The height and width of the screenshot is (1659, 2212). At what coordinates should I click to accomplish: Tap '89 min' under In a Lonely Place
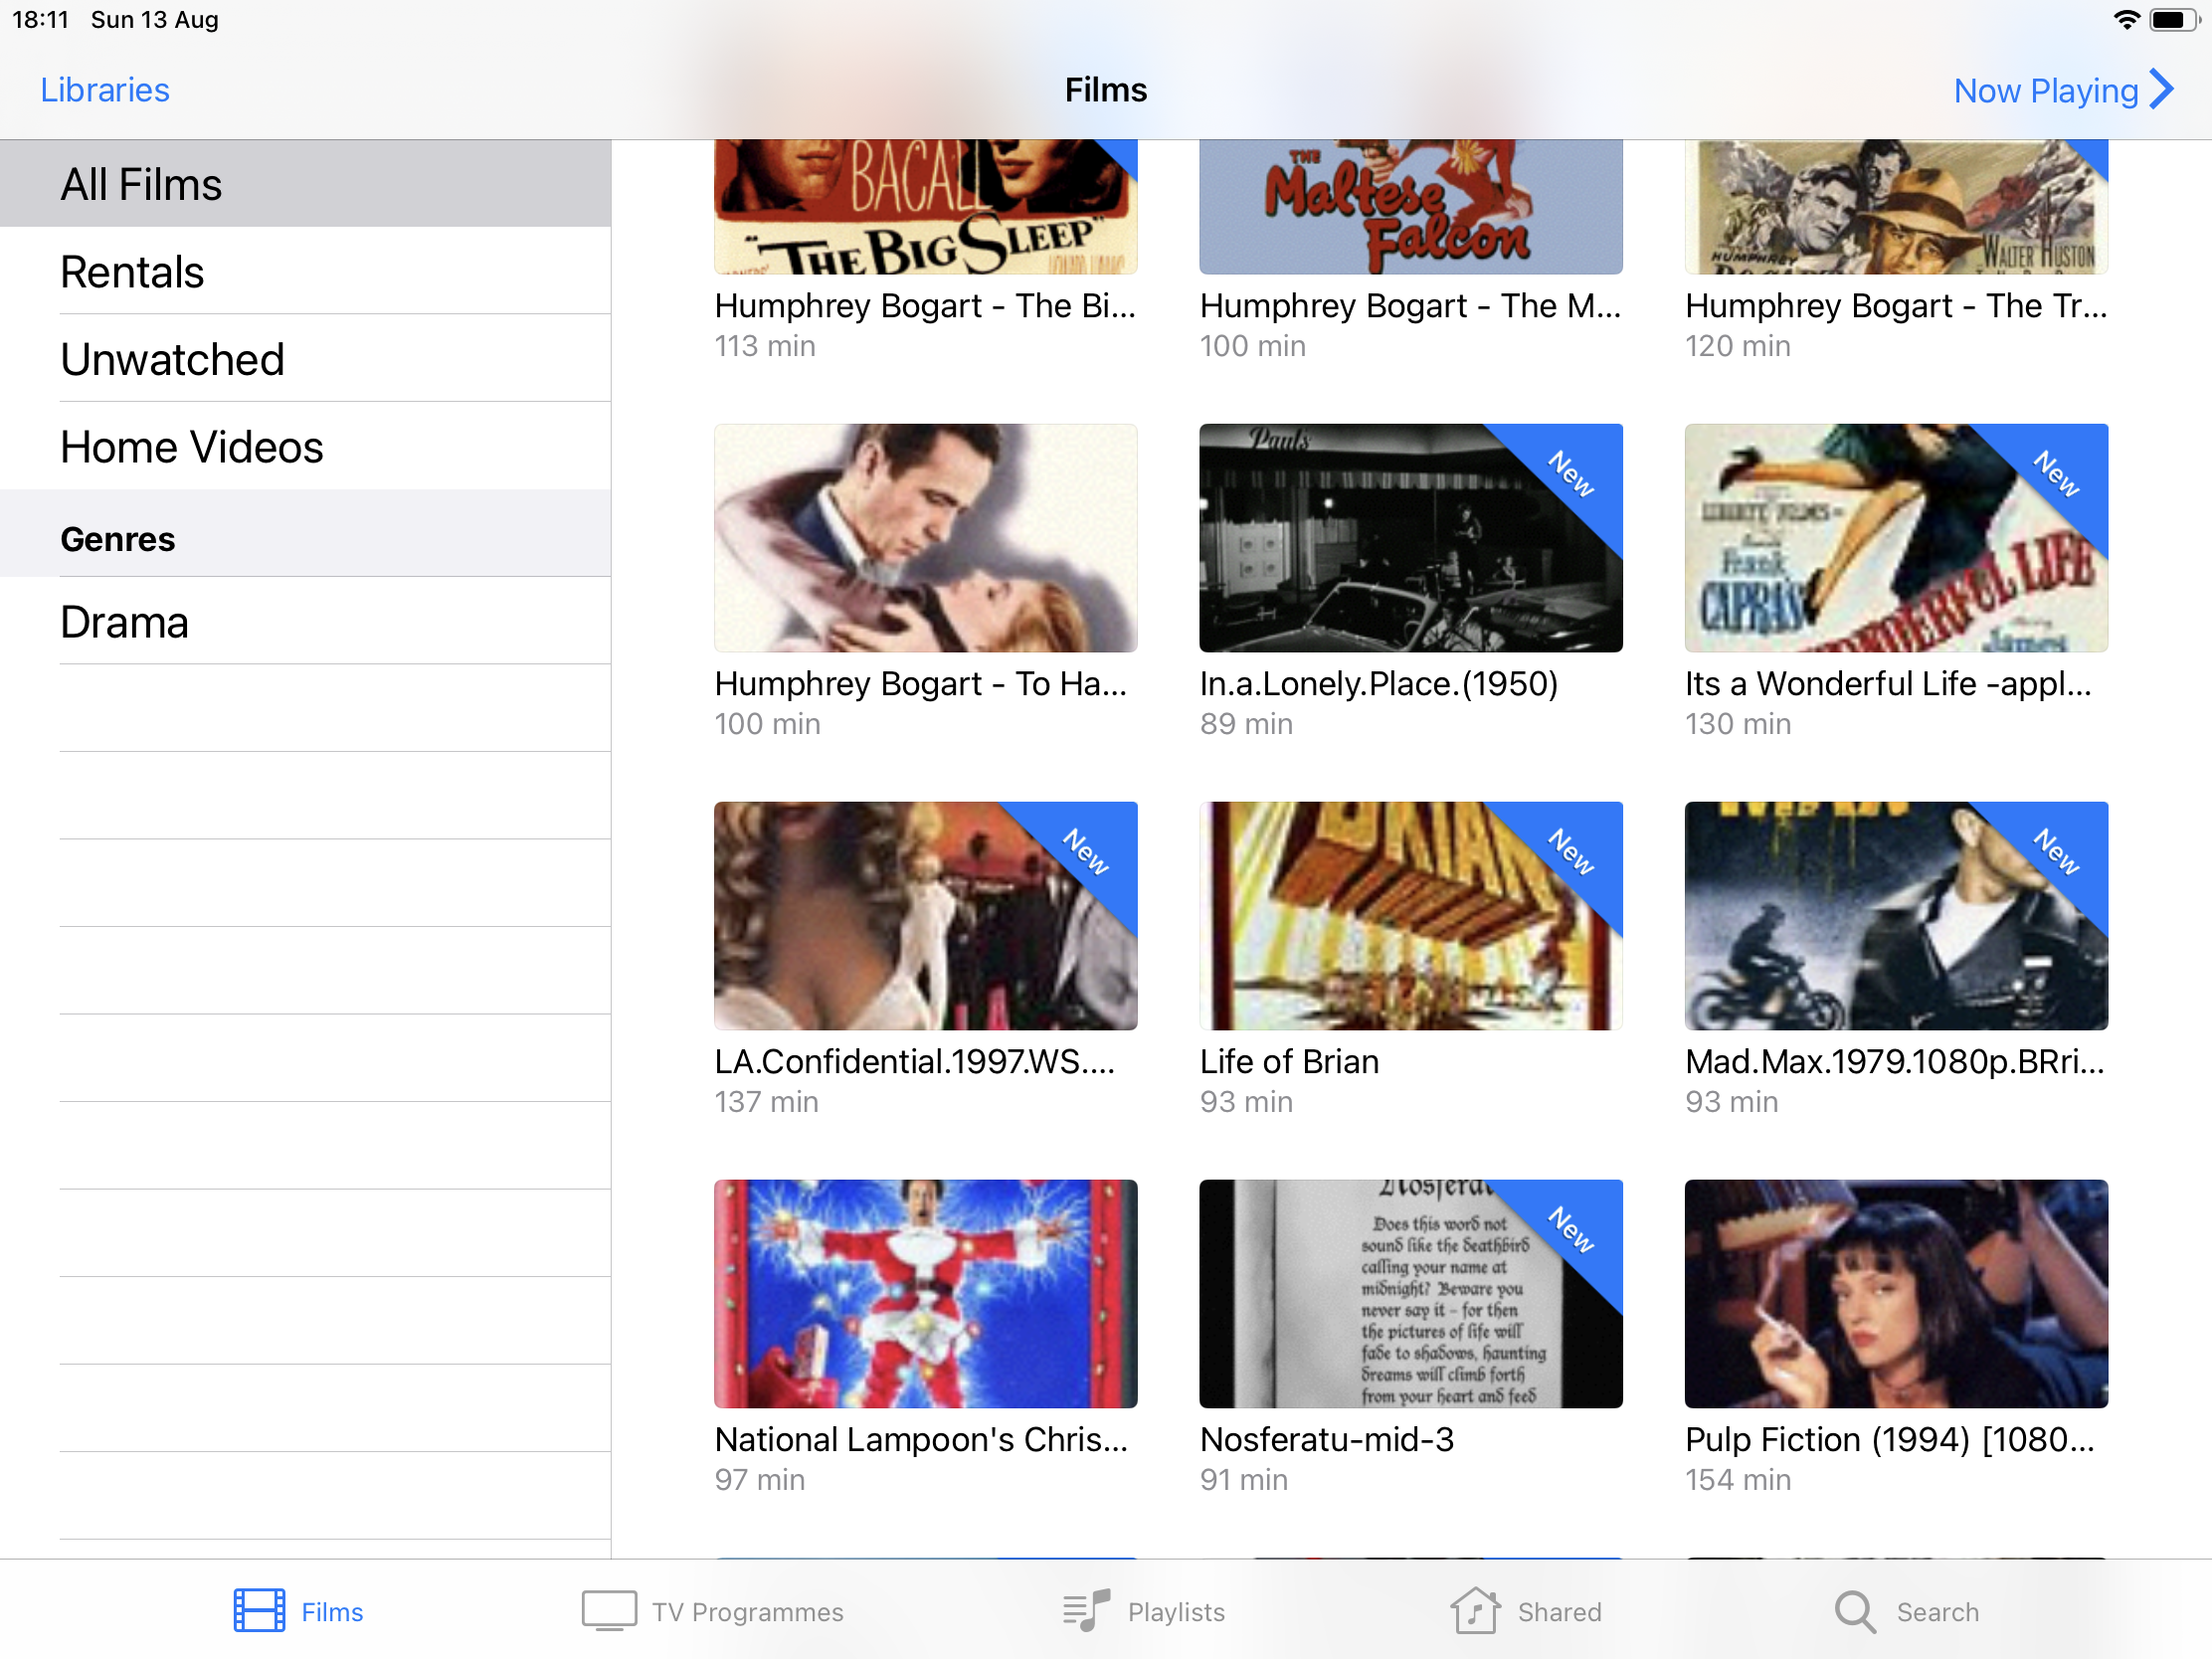pos(1246,724)
